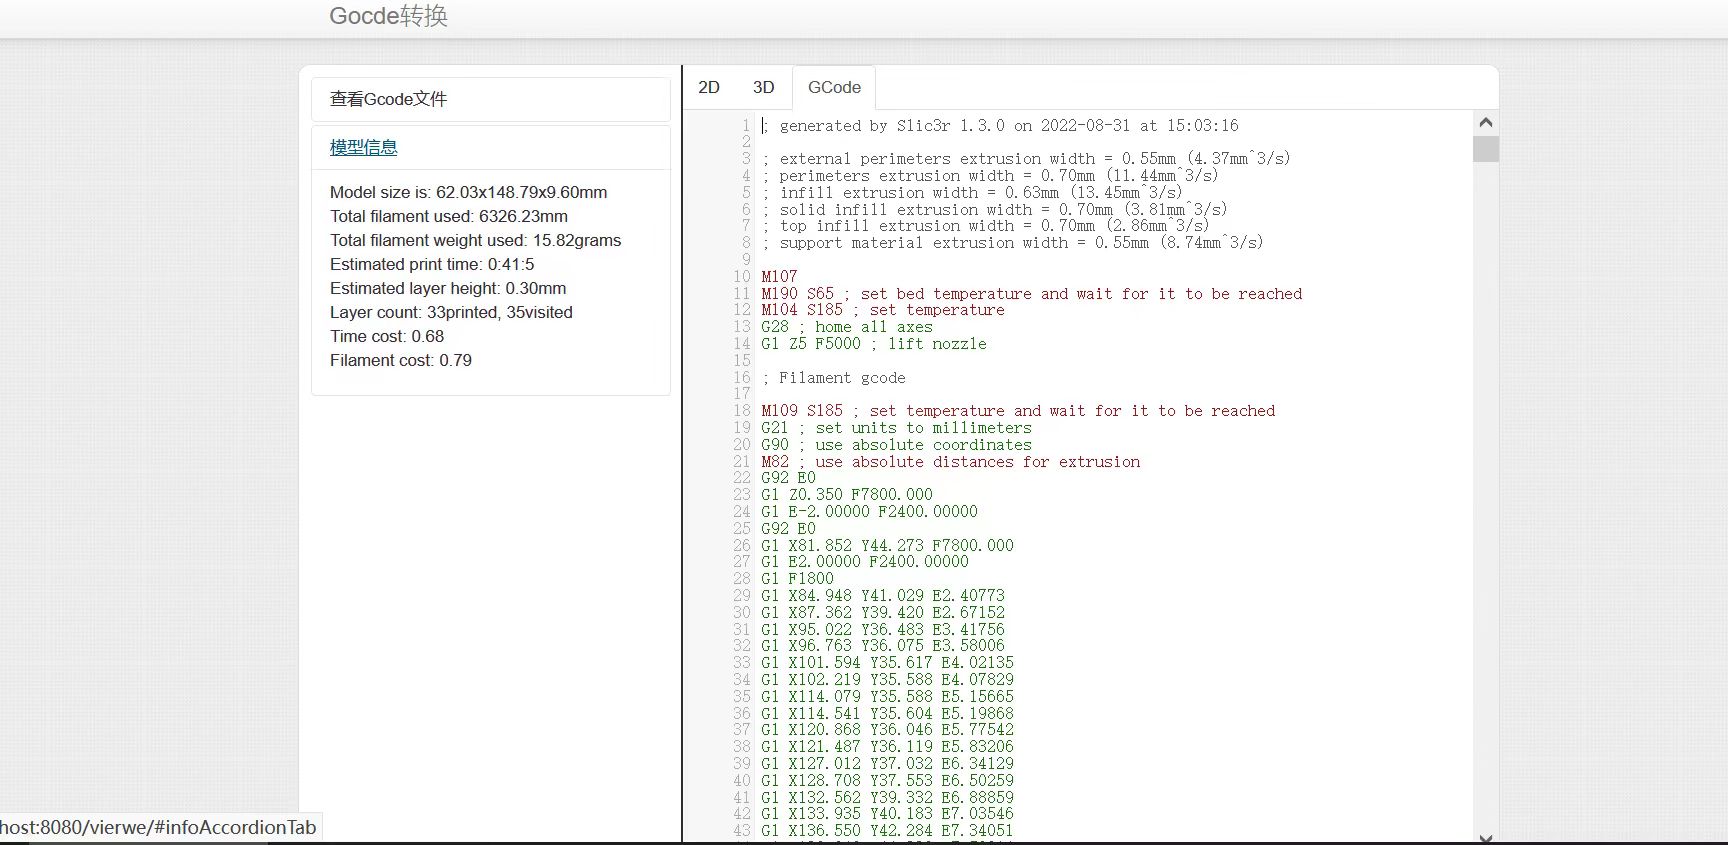The width and height of the screenshot is (1728, 845).
Task: Click the solid infill extrusion width comment
Action: click(994, 210)
